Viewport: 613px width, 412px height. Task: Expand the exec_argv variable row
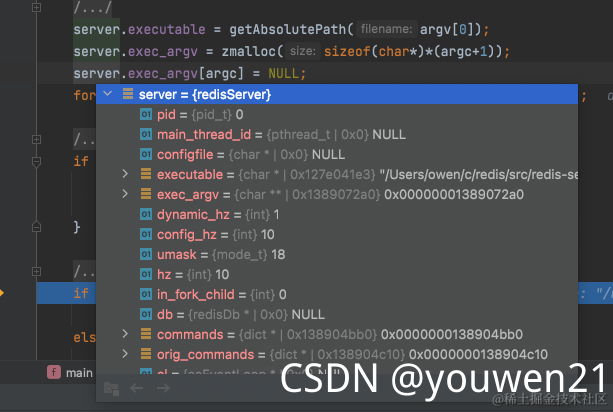[125, 193]
